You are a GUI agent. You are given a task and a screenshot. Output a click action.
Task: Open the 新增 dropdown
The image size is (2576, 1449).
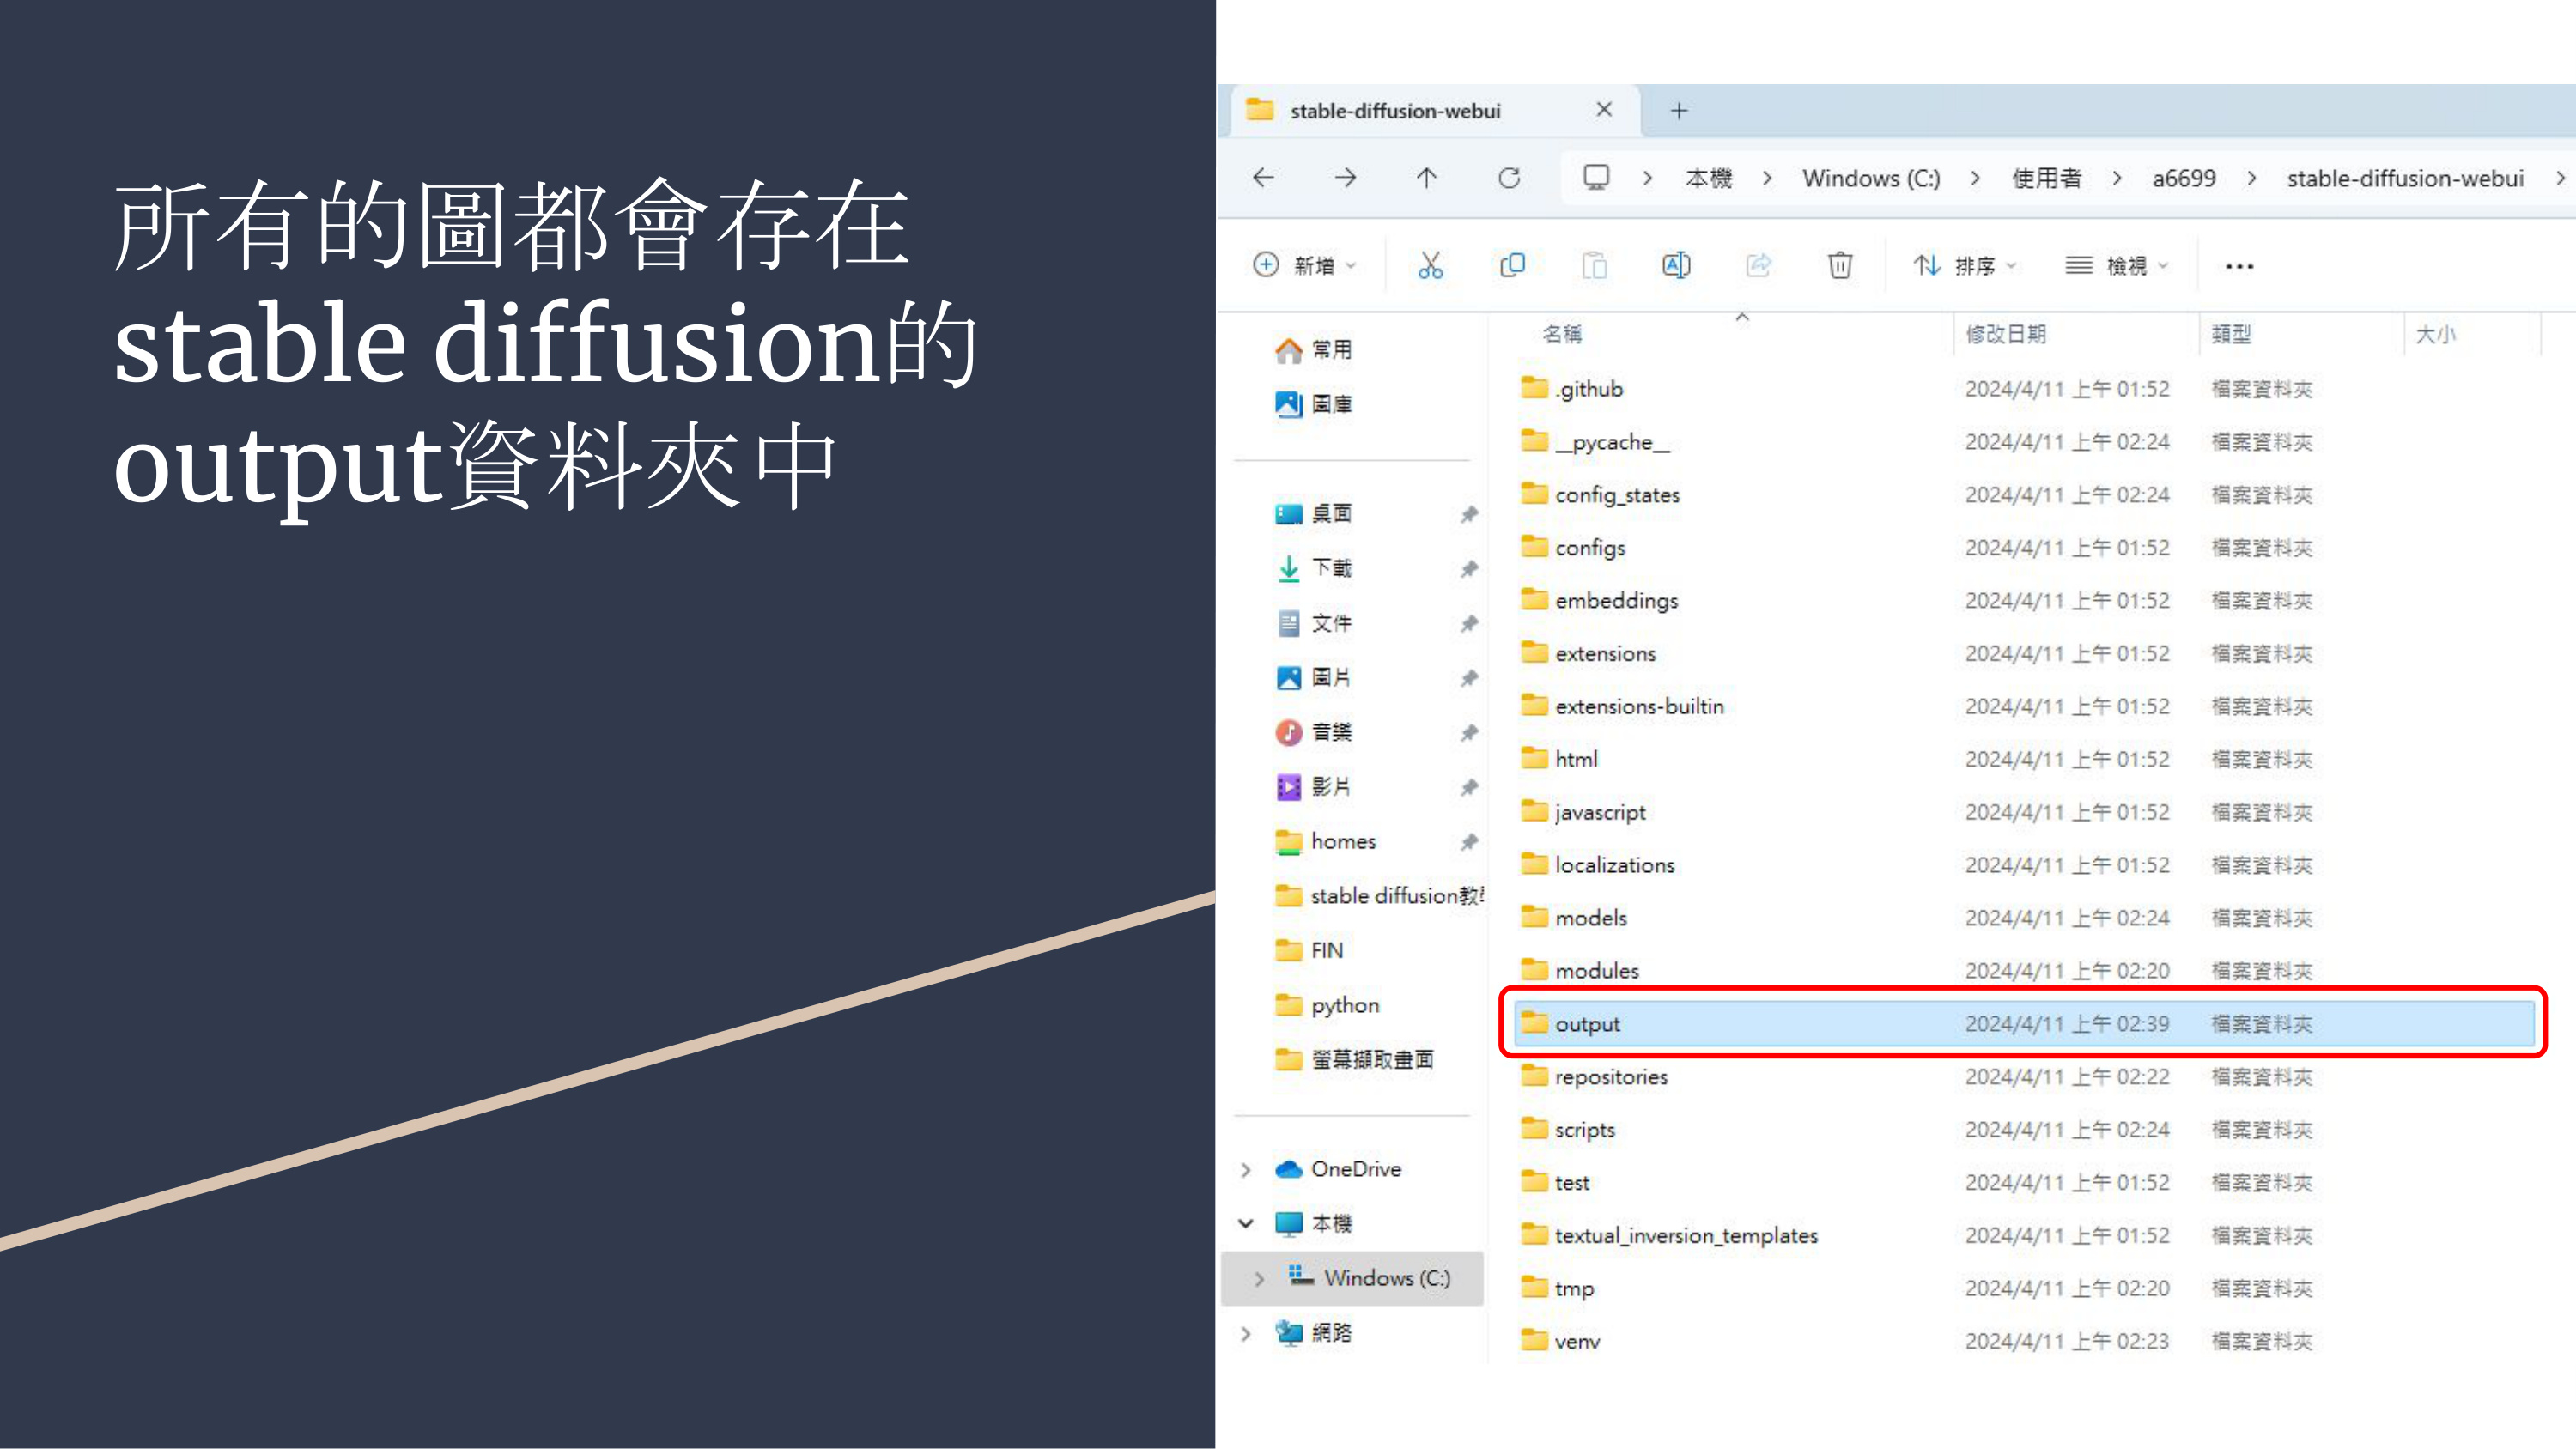pos(1305,265)
